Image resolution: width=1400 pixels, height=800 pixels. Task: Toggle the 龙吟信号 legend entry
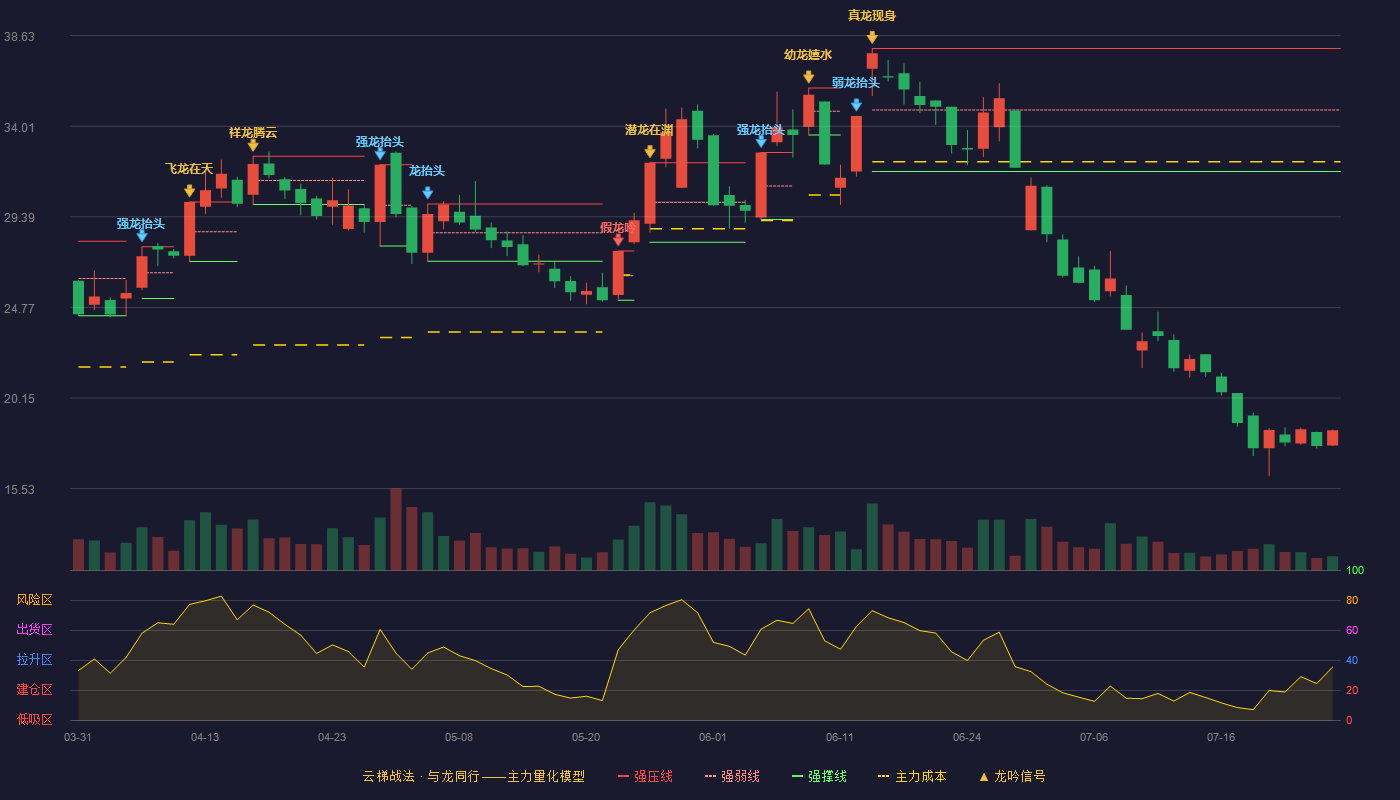click(1011, 776)
